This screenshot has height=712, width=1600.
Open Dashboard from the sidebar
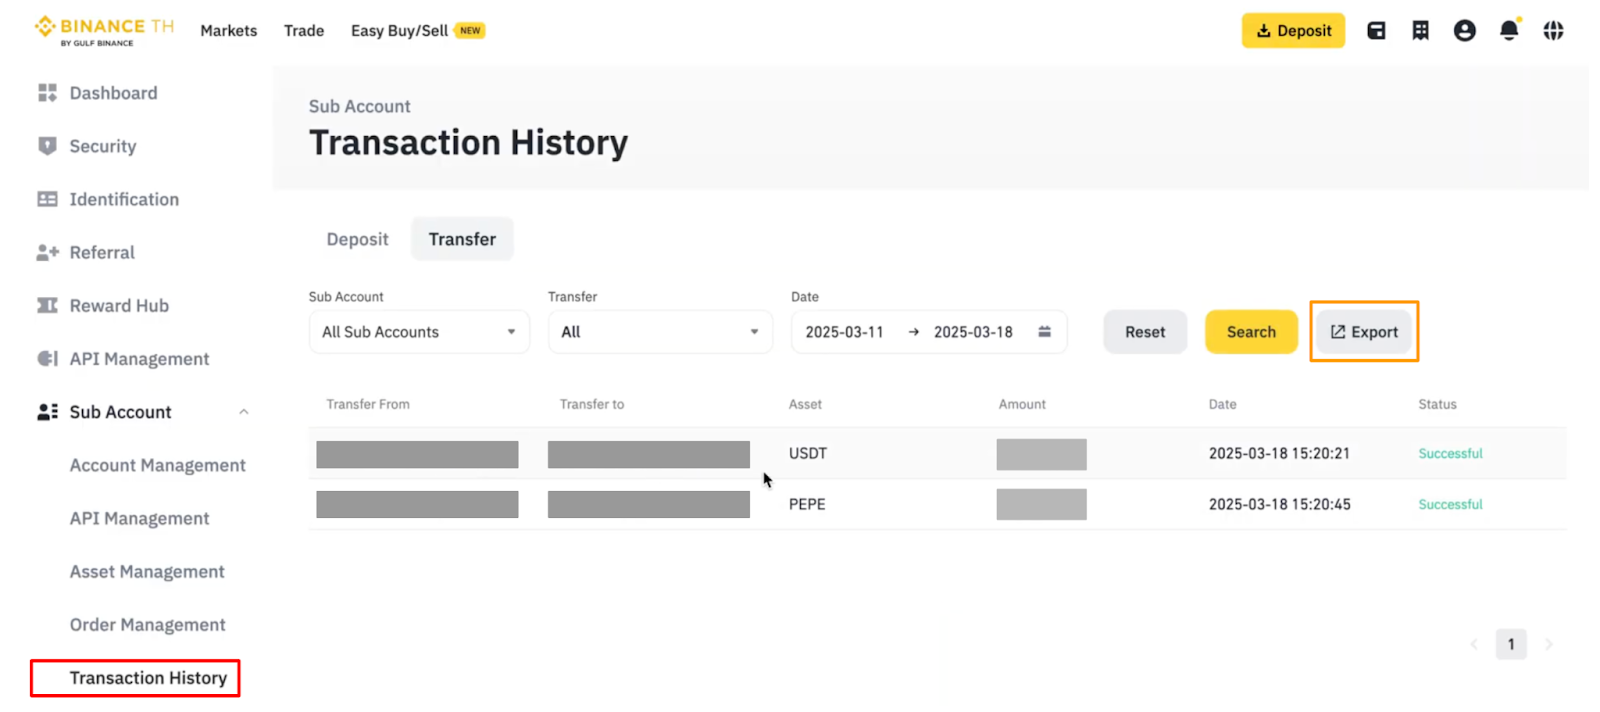[x=113, y=93]
